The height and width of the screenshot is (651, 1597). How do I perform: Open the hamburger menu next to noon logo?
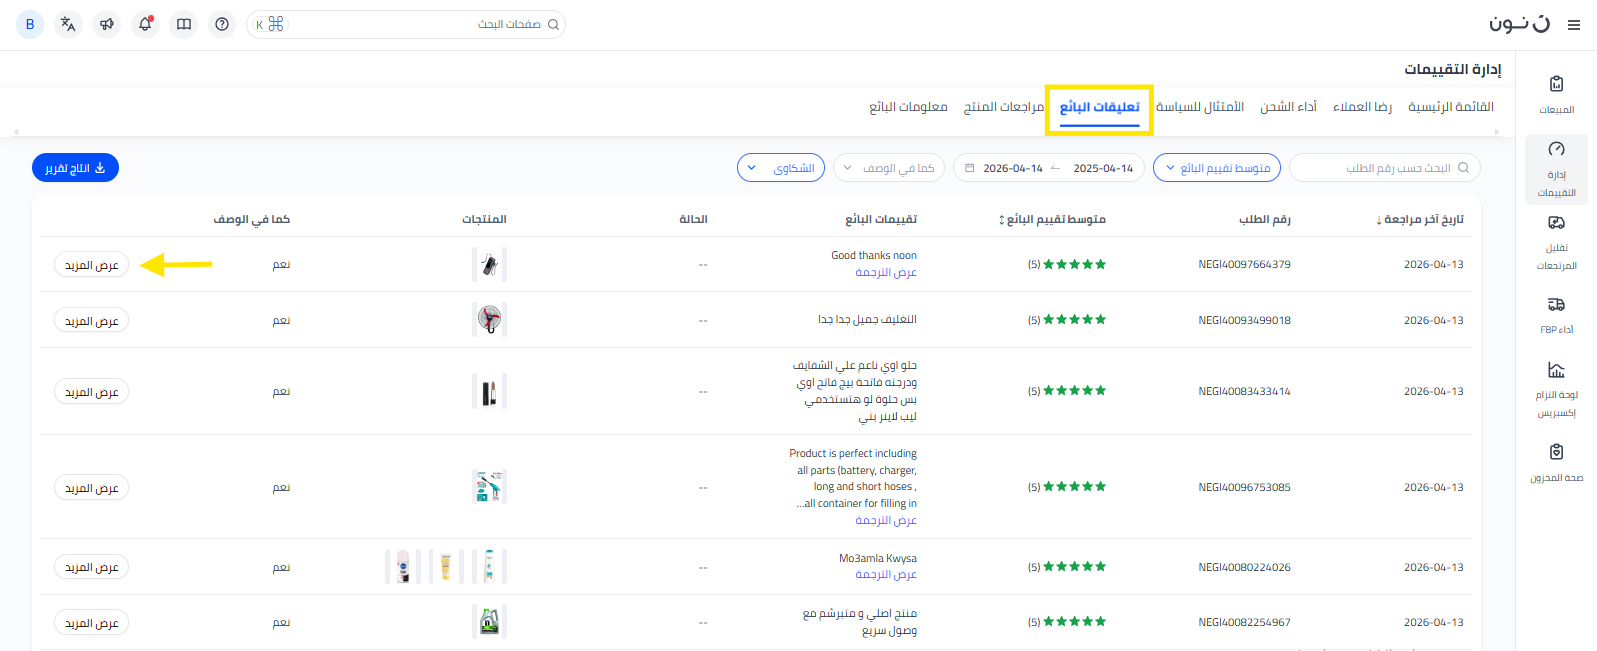[1573, 25]
